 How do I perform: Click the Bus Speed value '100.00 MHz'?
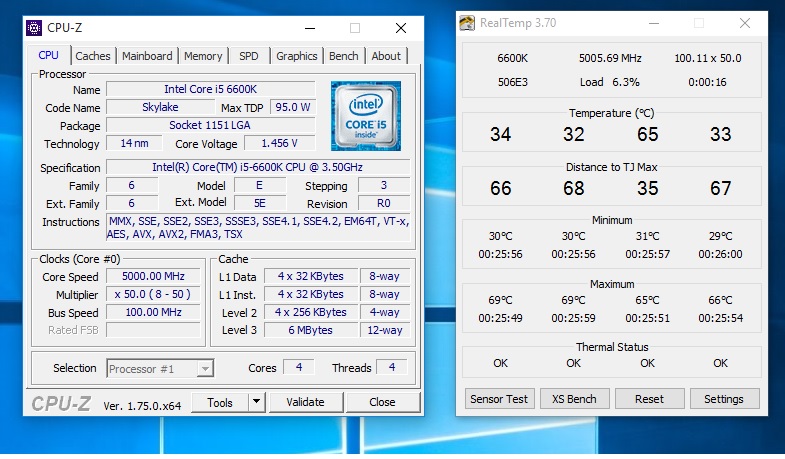click(x=153, y=312)
